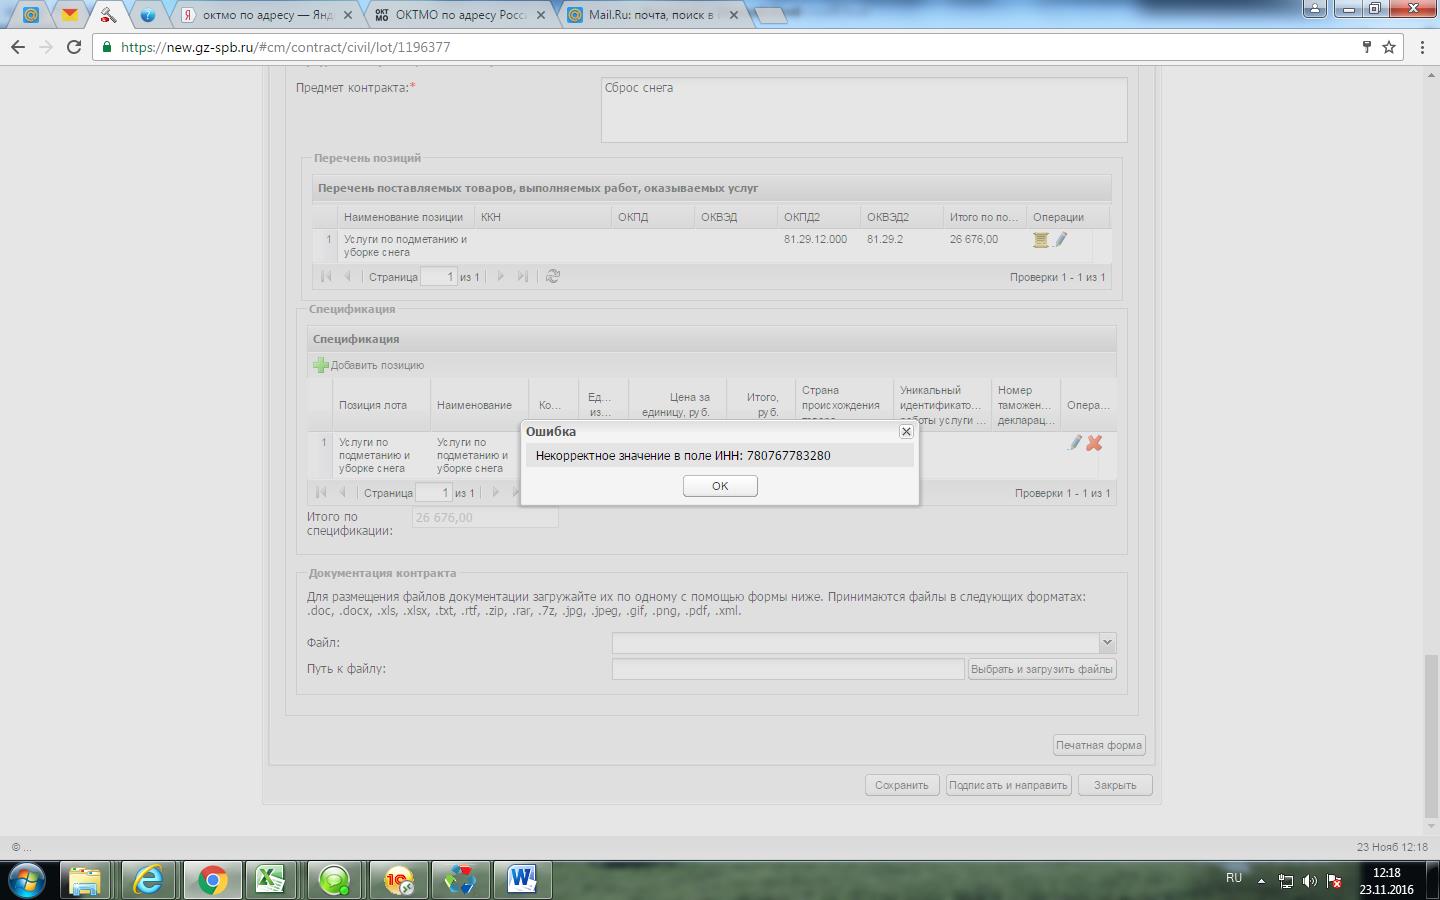Viewport: 1440px width, 900px height.
Task: Delete the specification row with red X
Action: click(x=1094, y=443)
